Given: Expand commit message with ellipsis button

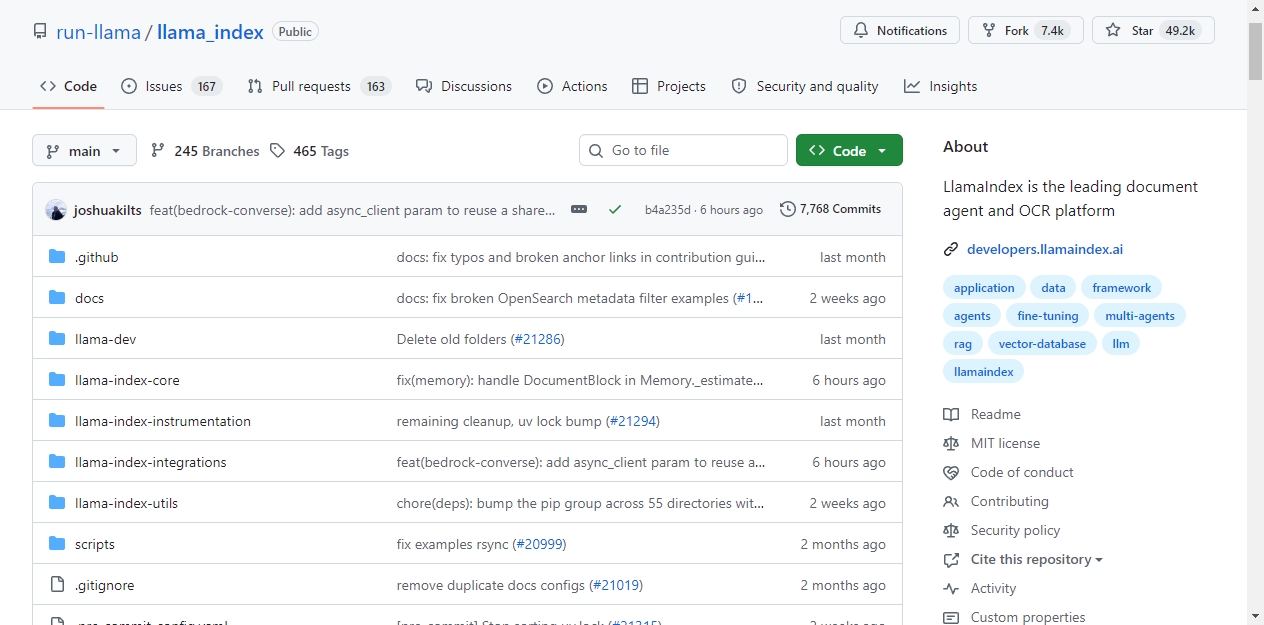Looking at the screenshot, I should (579, 209).
